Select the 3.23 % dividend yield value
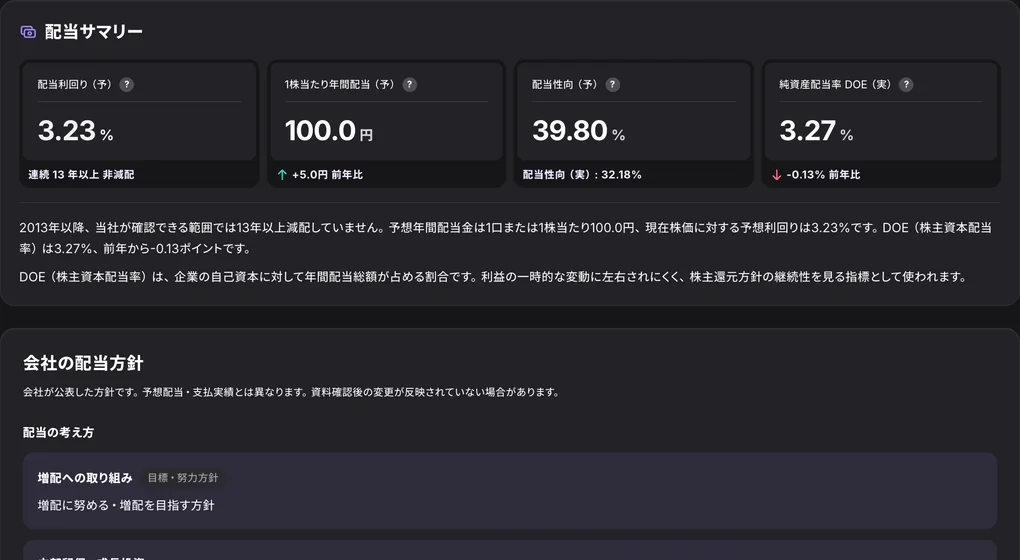The height and width of the screenshot is (560, 1020). coord(75,131)
